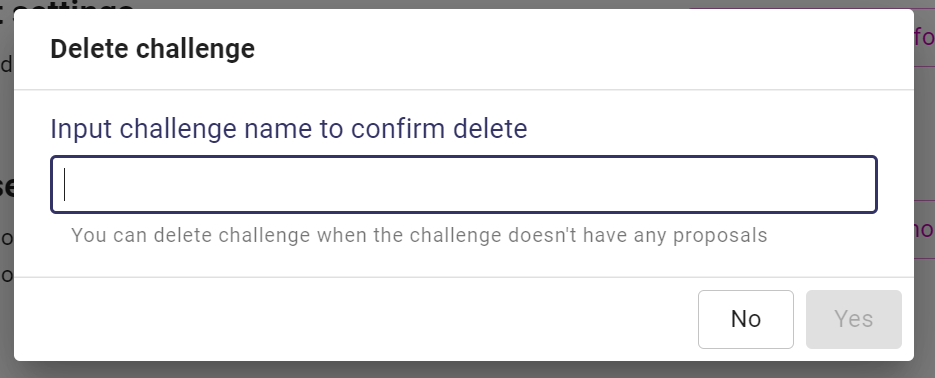Click the blinking text cursor in the input
This screenshot has width=935, height=378.
(64, 185)
